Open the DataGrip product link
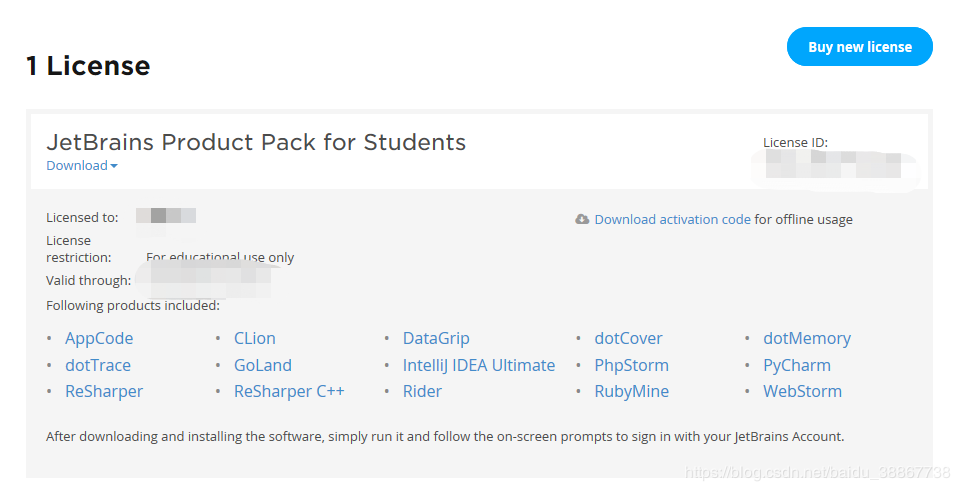Screen dimensions: 960x491 [436, 339]
